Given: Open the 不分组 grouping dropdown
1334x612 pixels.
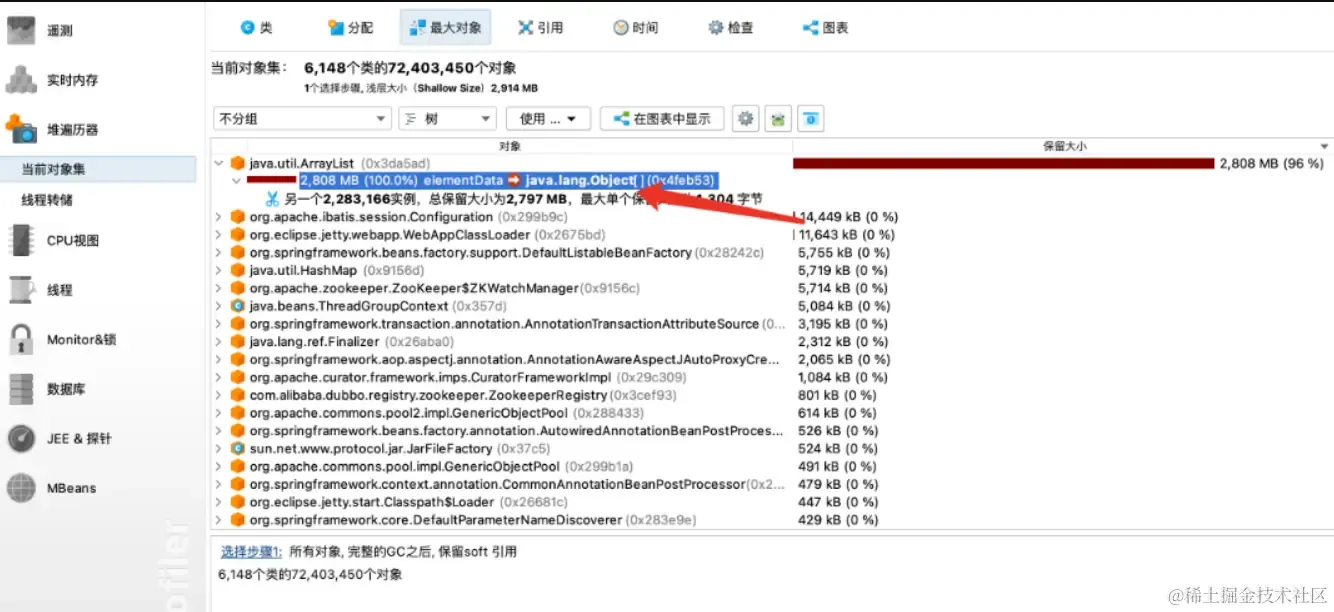Looking at the screenshot, I should (302, 119).
